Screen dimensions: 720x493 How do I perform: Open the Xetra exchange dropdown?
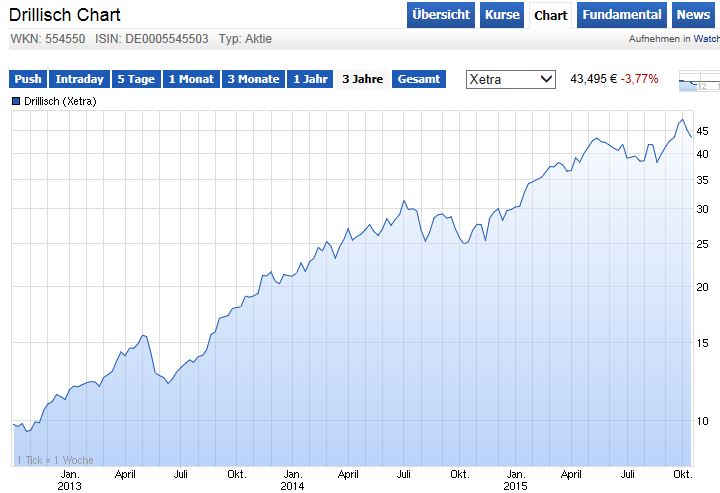click(x=511, y=79)
